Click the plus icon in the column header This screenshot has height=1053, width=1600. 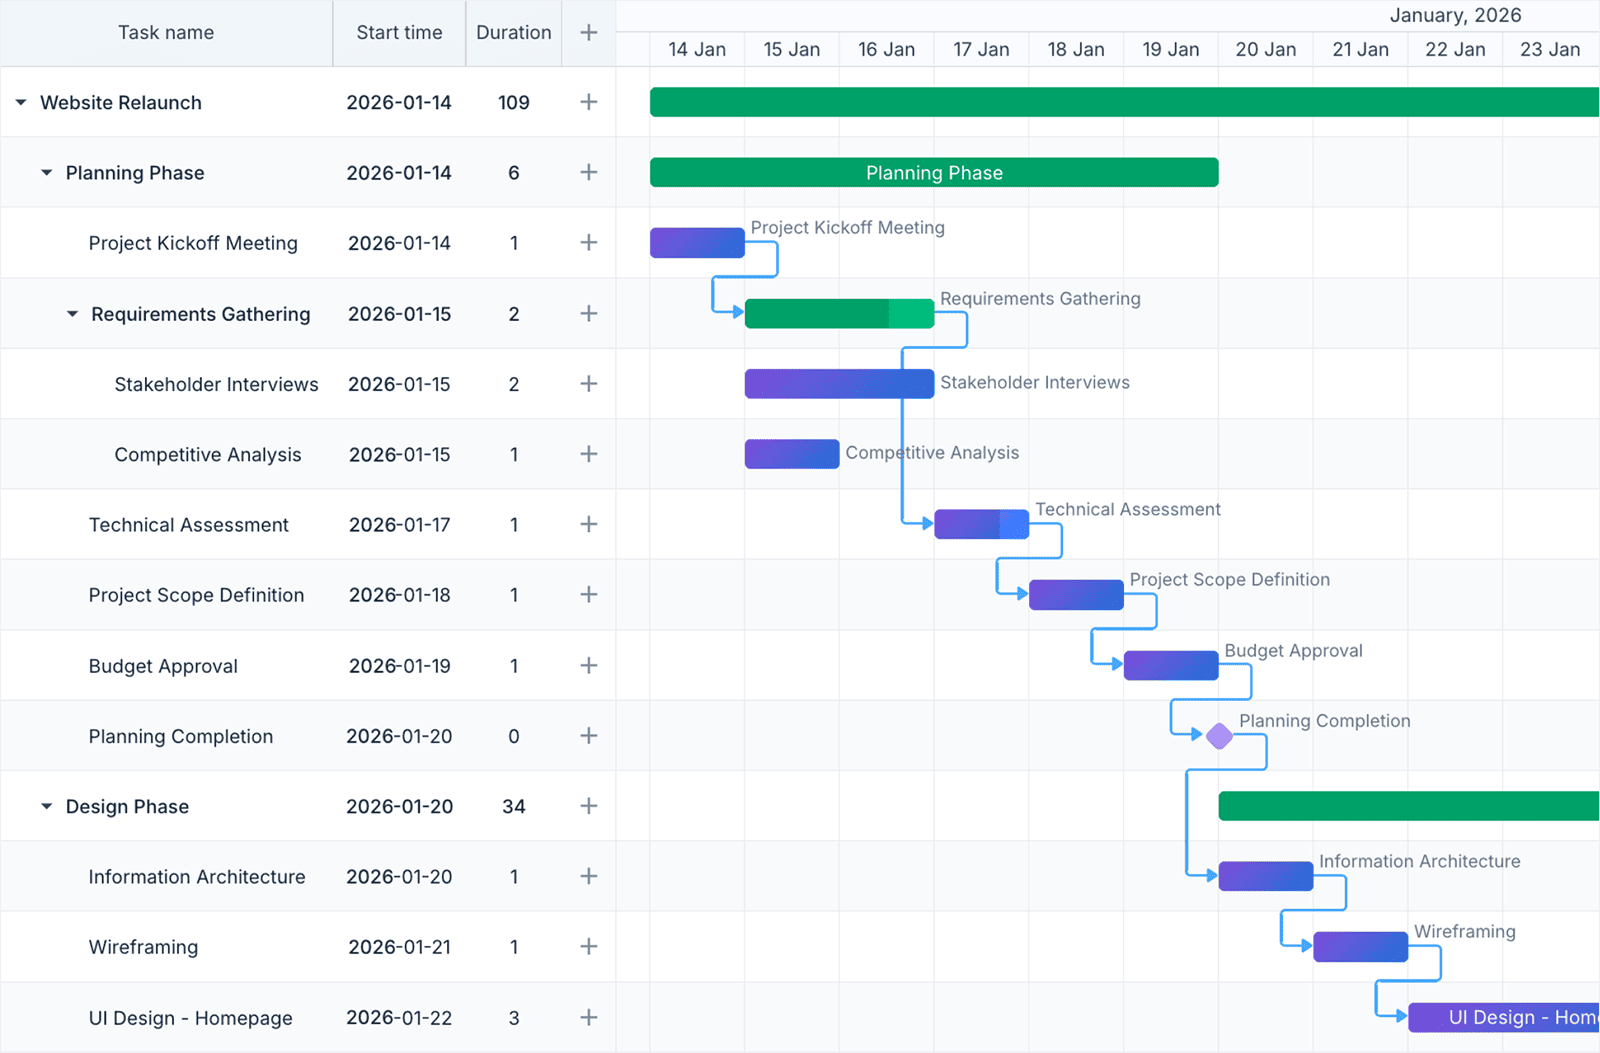589,33
